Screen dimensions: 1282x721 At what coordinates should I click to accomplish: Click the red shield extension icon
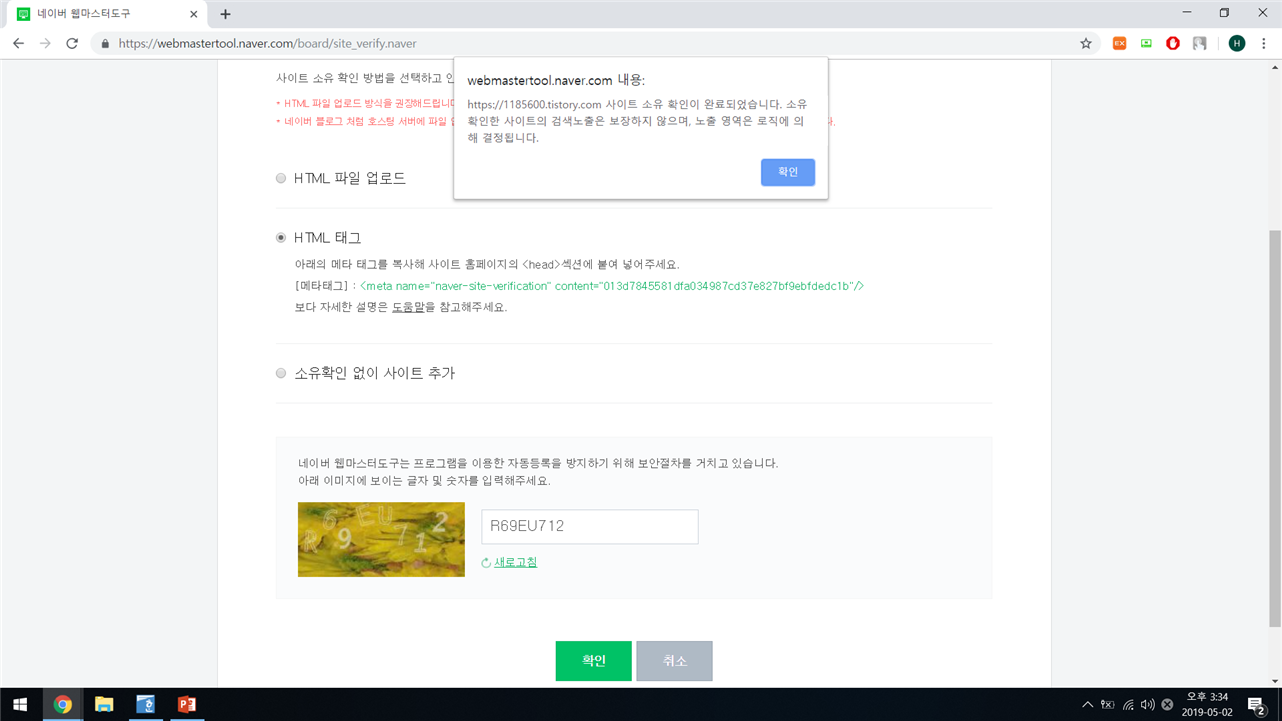pyautogui.click(x=1173, y=44)
